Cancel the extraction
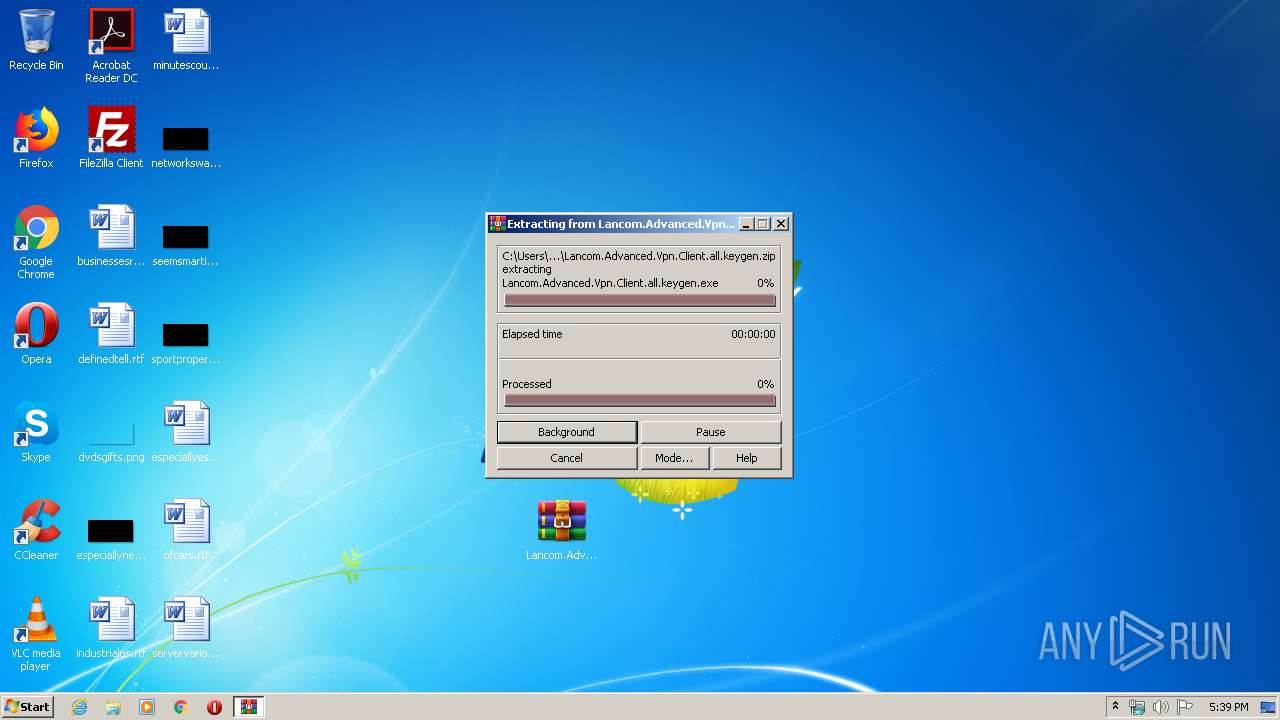Image resolution: width=1280 pixels, height=720 pixels. (x=567, y=458)
